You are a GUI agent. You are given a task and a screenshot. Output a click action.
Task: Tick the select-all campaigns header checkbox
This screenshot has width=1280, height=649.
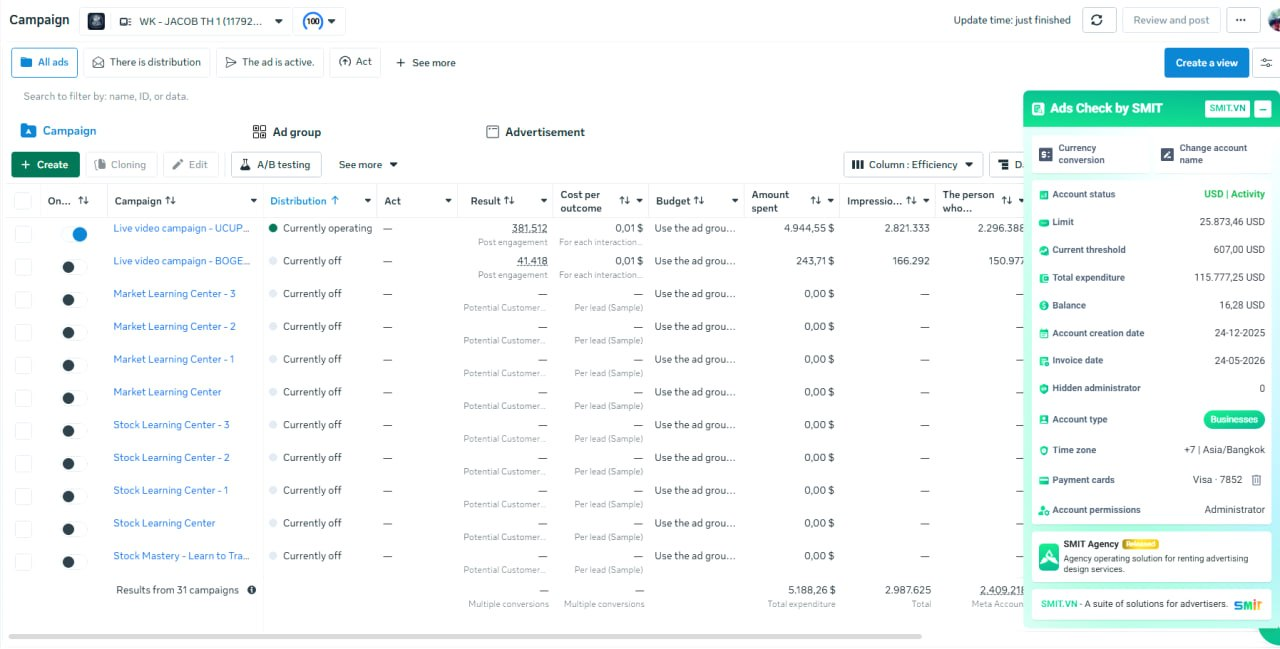pyautogui.click(x=23, y=201)
